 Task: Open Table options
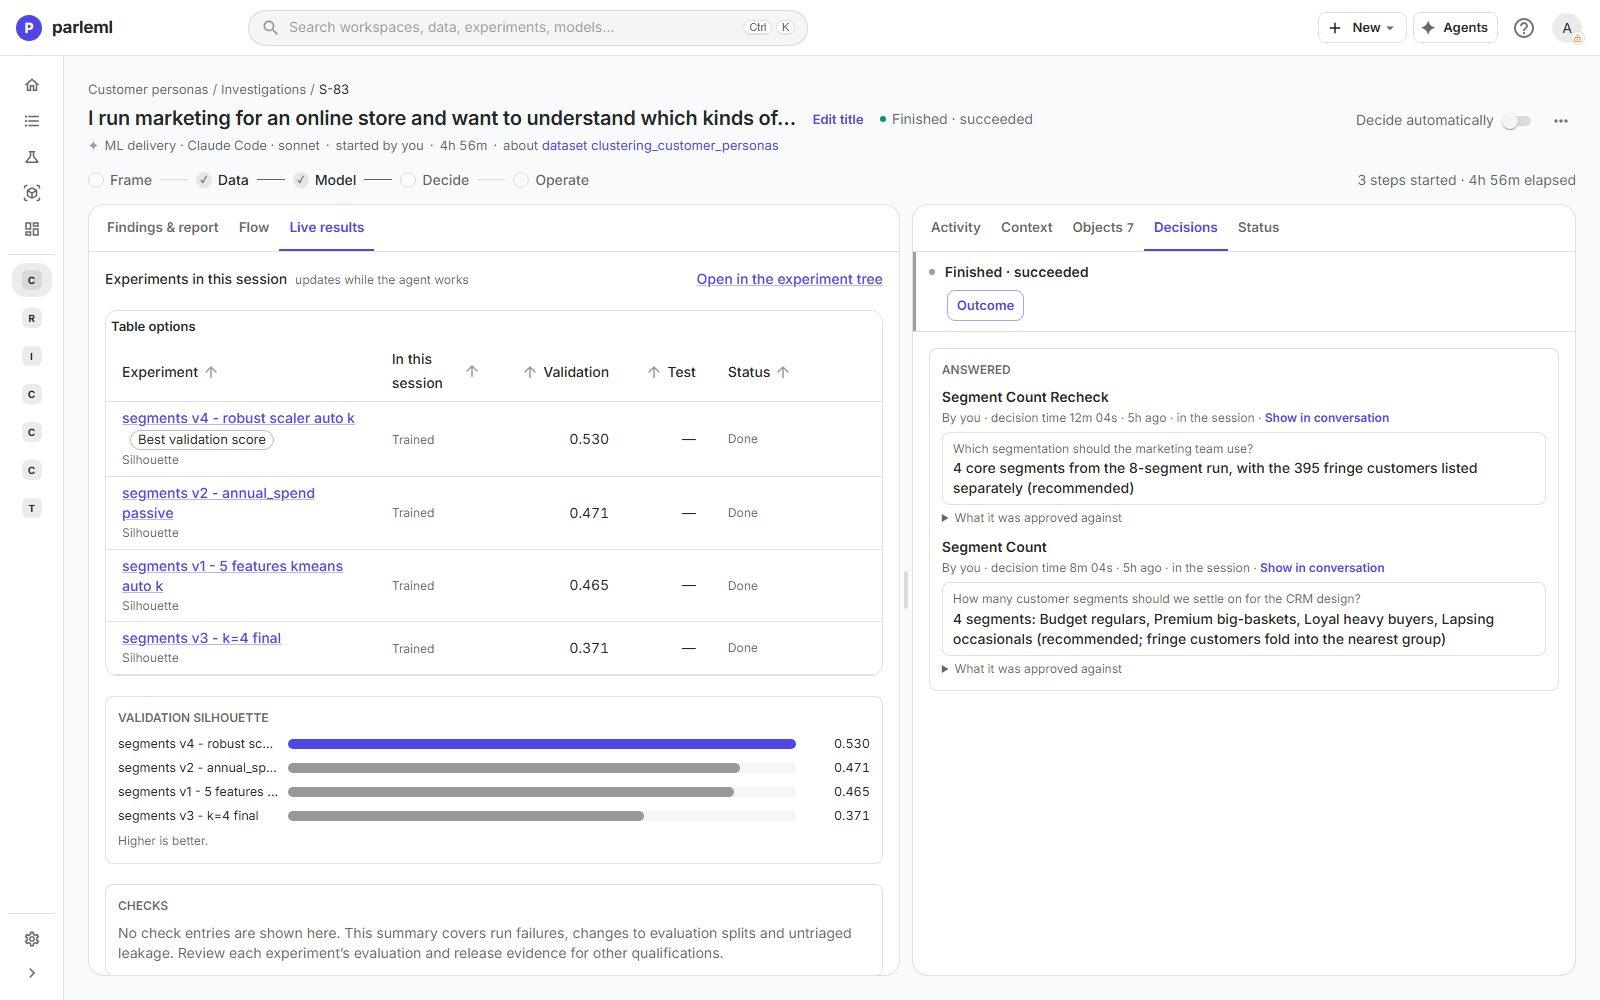[153, 327]
